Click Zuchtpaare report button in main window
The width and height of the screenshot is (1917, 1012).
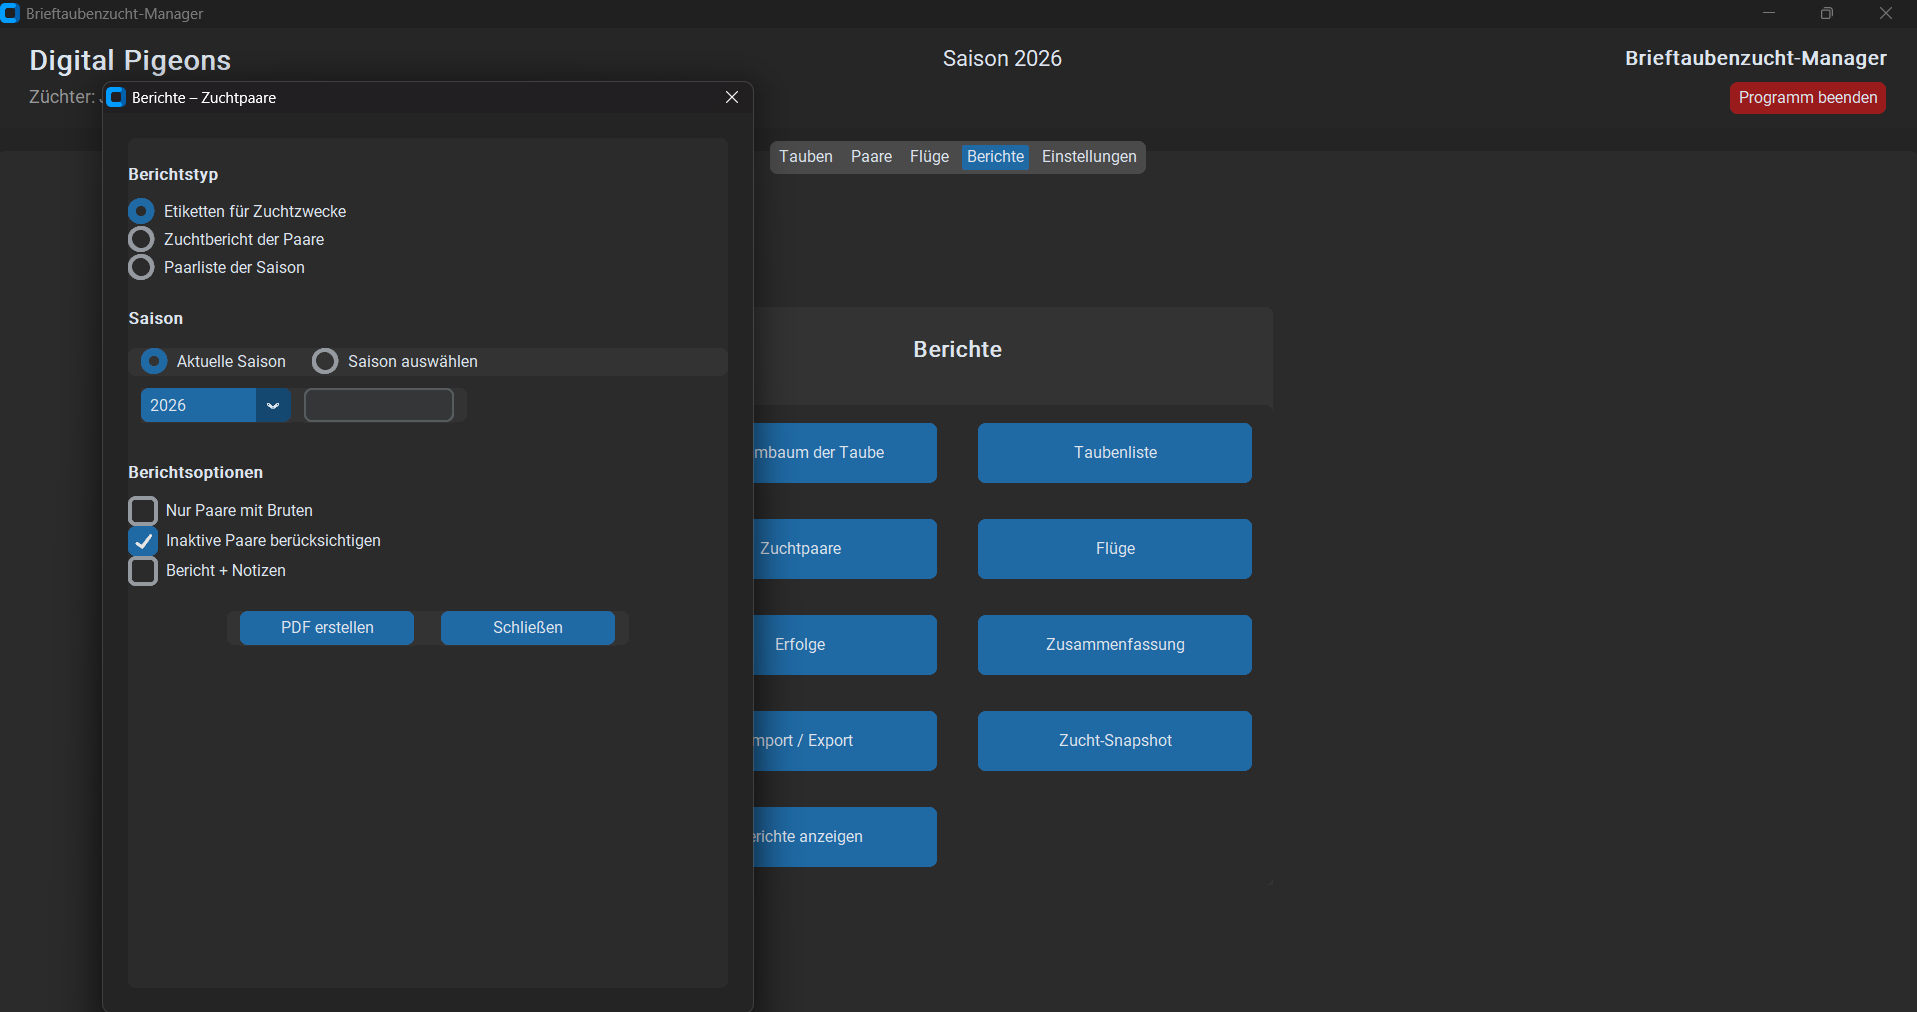click(845, 549)
